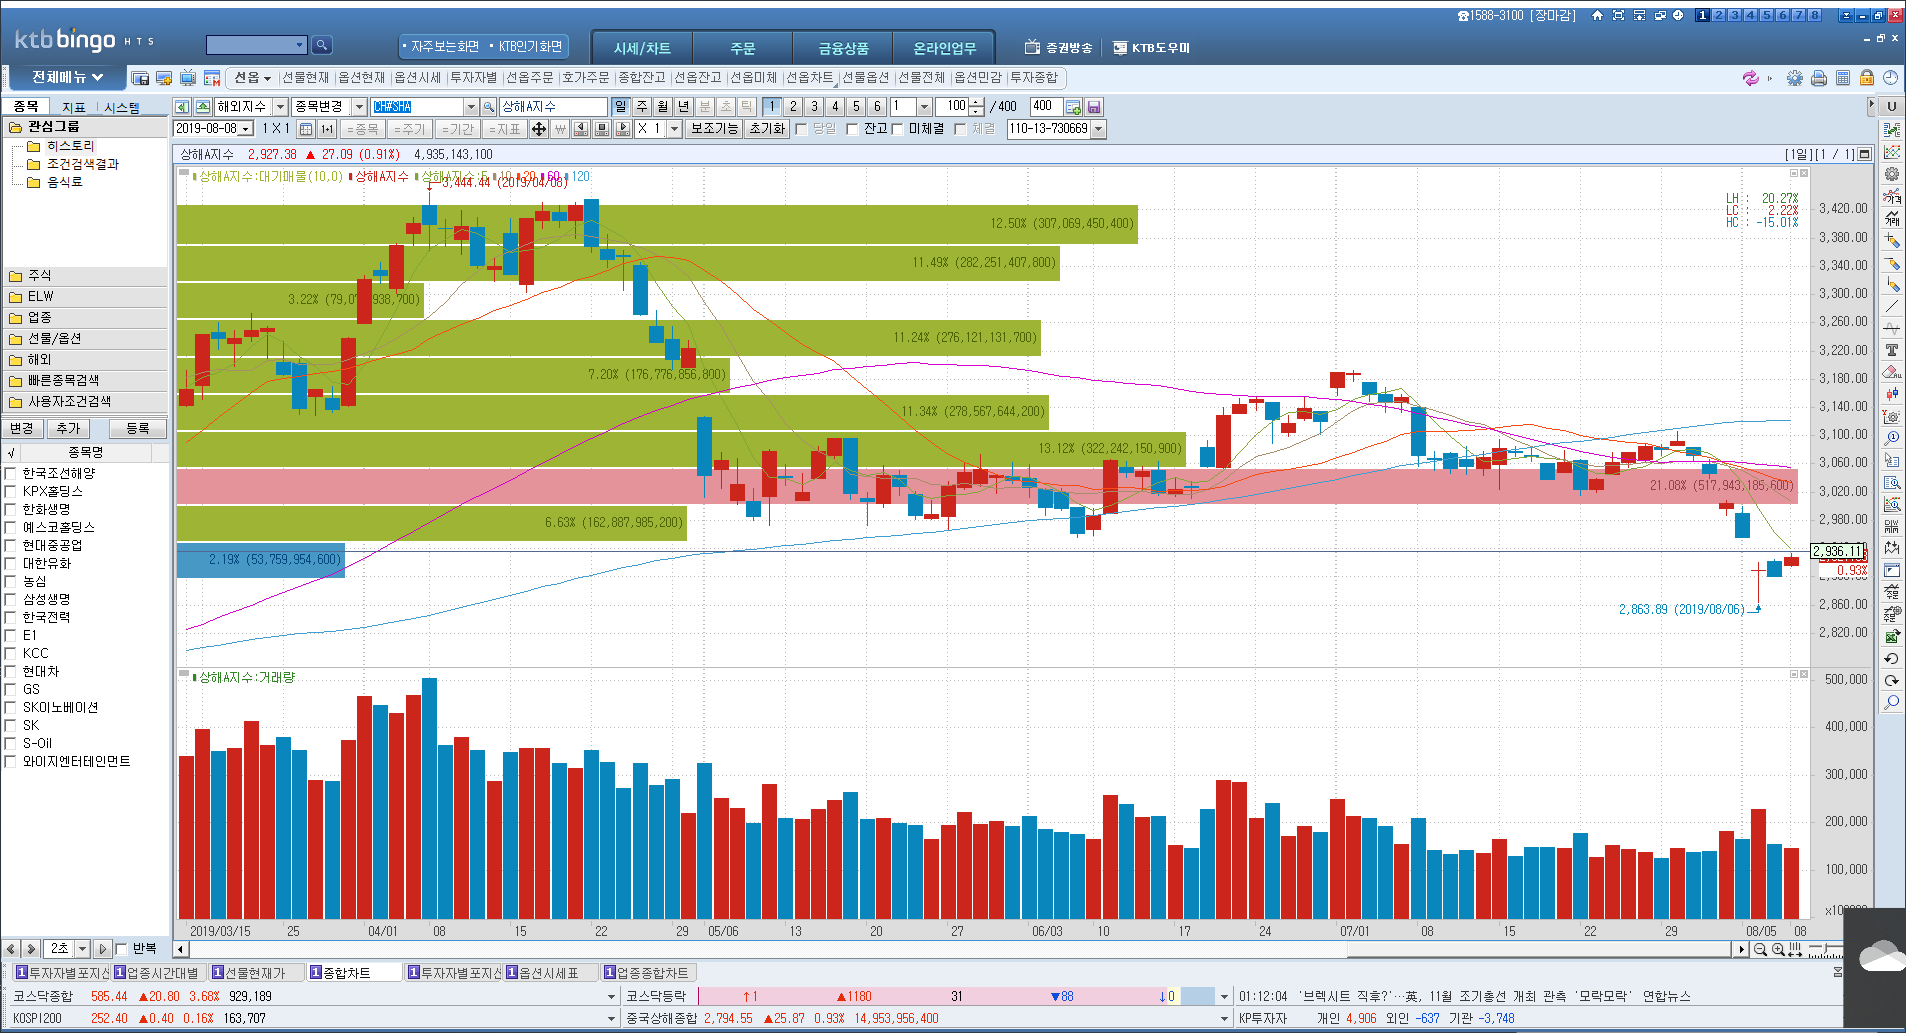Click the search magnifier next to CH#SHA
This screenshot has width=1906, height=1033.
coord(489,106)
